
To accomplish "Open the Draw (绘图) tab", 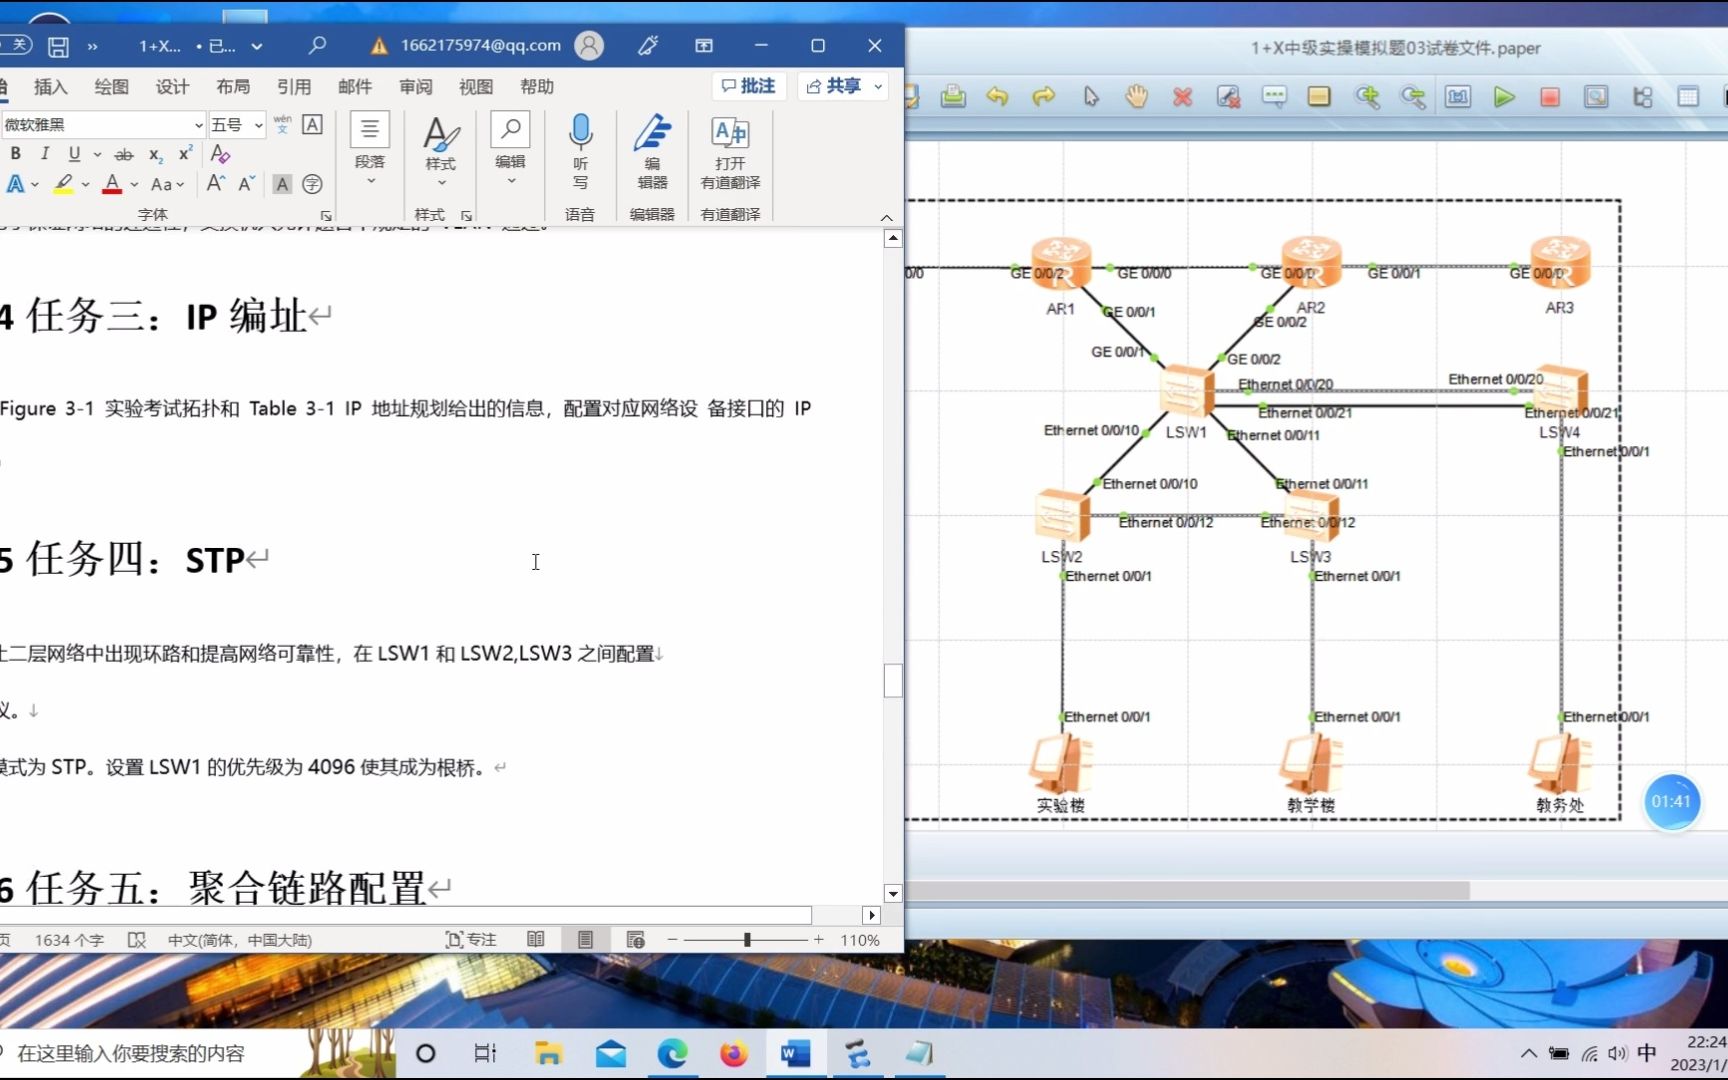I will (x=111, y=87).
